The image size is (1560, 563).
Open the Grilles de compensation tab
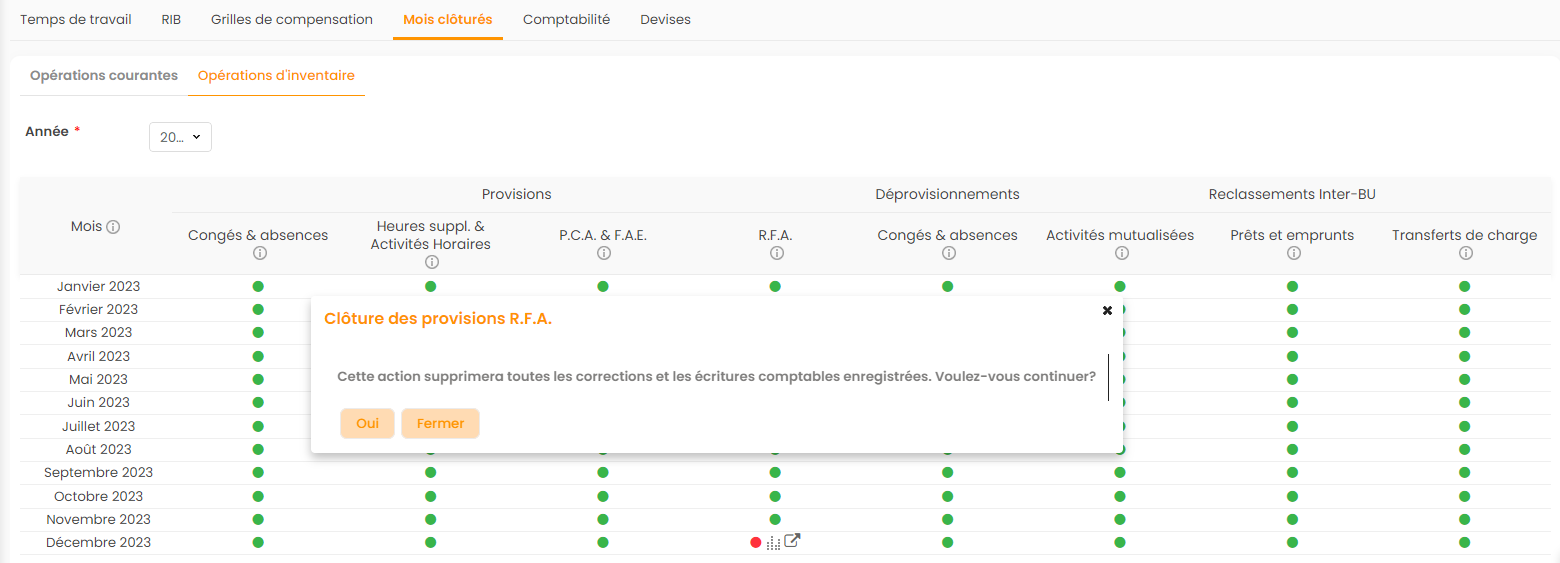pyautogui.click(x=292, y=20)
